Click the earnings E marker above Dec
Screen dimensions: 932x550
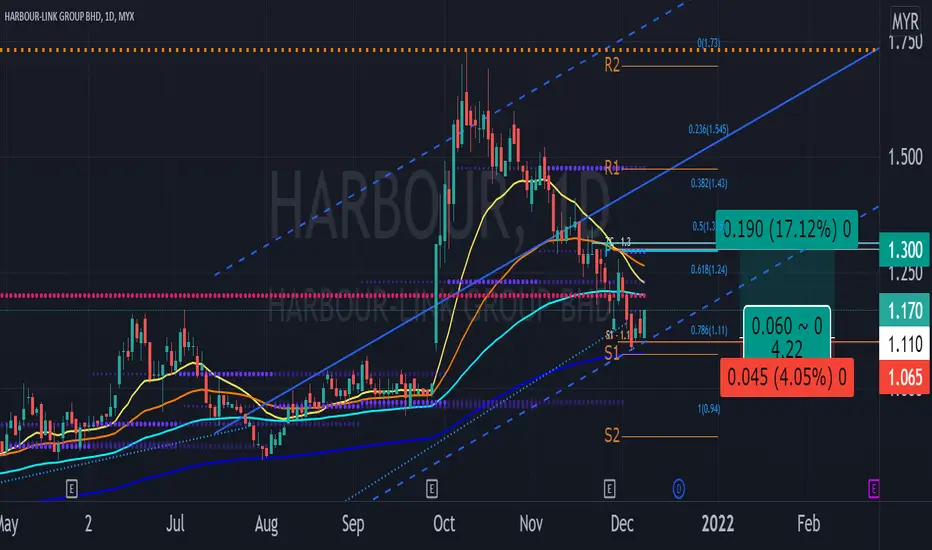609,489
